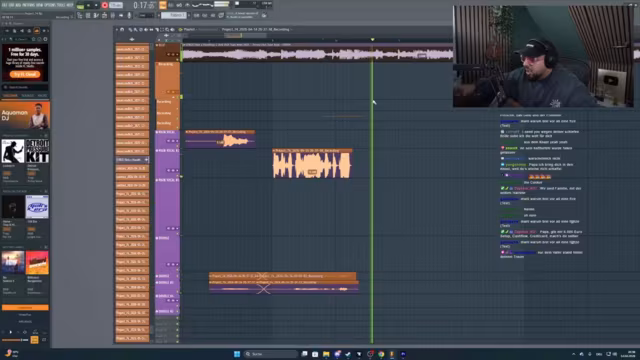Open the Pattern 1 selector dropdown
Image resolution: width=640 pixels, height=360 pixels.
coord(173,15)
